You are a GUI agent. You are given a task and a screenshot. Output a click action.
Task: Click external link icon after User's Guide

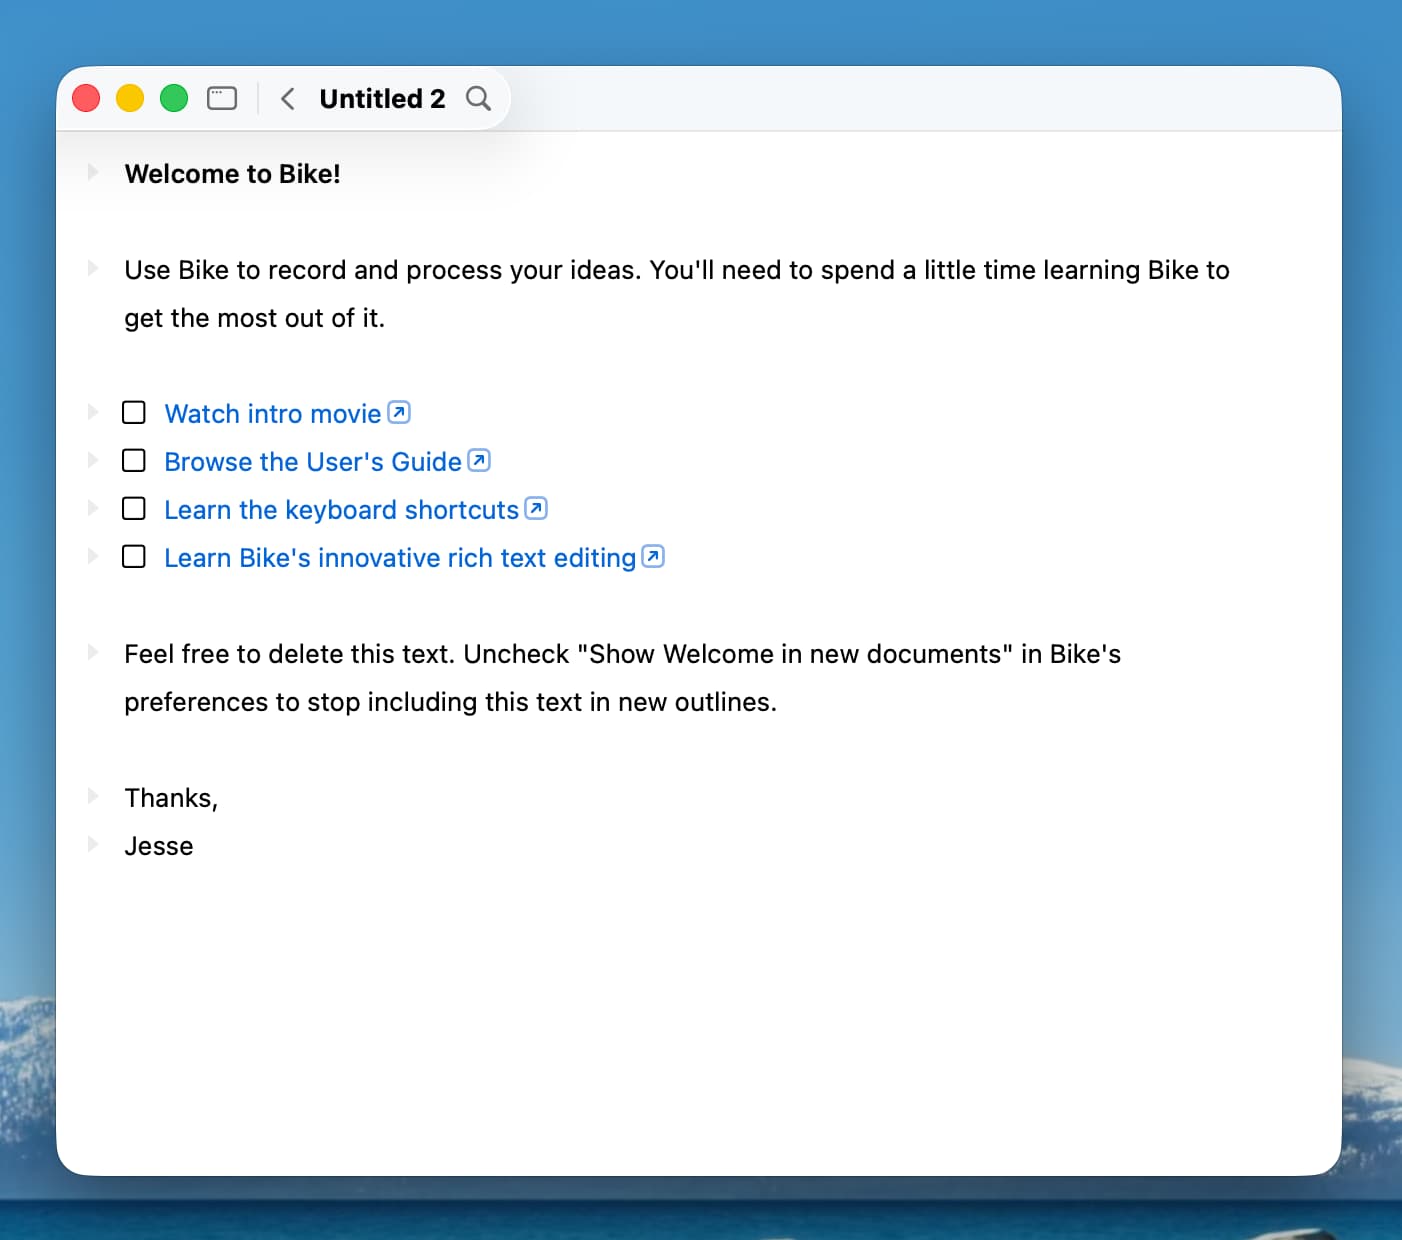[479, 460]
